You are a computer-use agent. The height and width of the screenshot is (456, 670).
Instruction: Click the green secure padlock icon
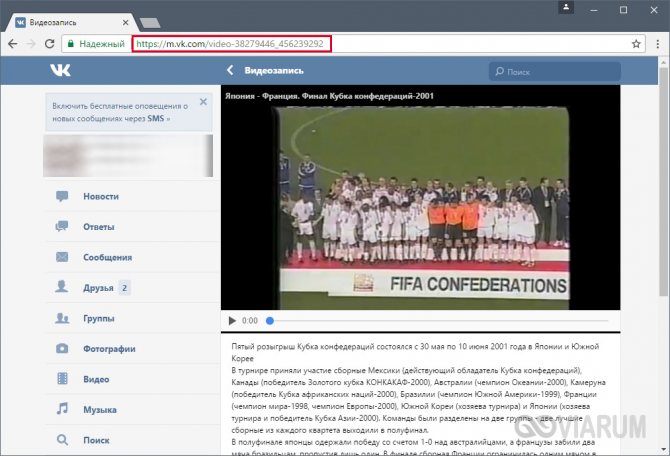point(71,44)
